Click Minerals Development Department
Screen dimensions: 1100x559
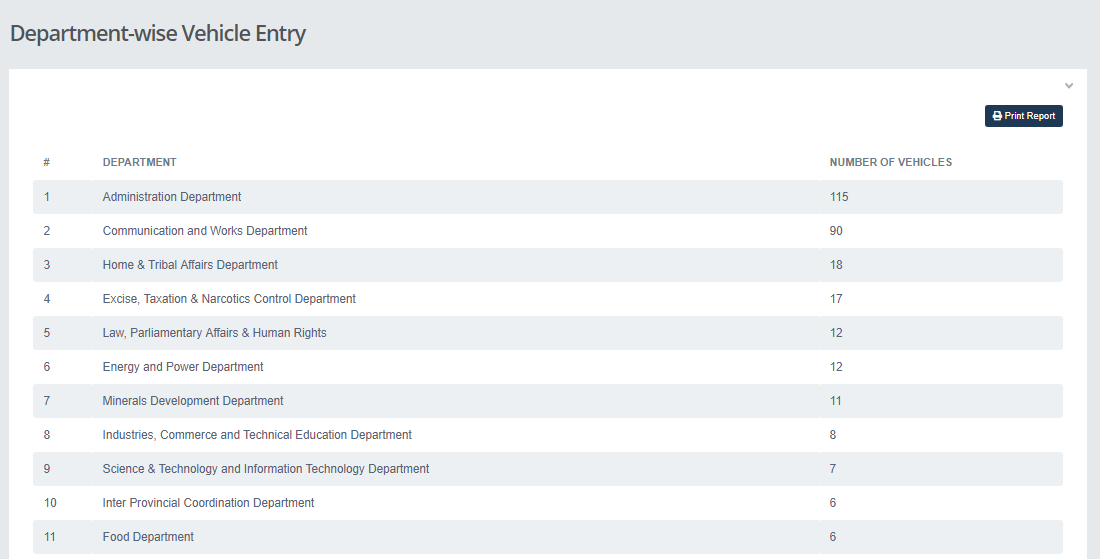click(x=193, y=401)
